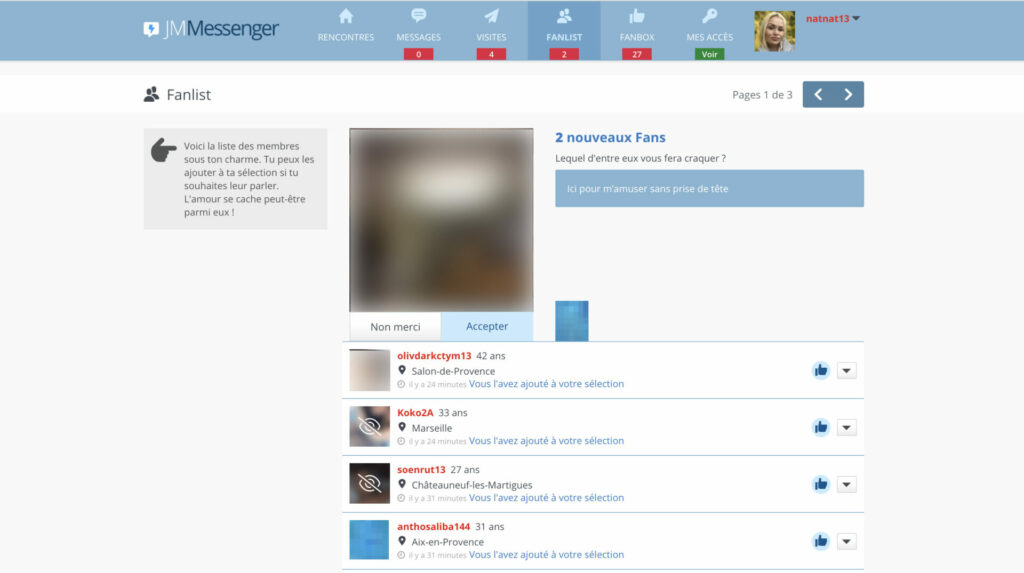Screen dimensions: 1024x573
Task: Click the red Messages counter badge 0
Action: (419, 54)
